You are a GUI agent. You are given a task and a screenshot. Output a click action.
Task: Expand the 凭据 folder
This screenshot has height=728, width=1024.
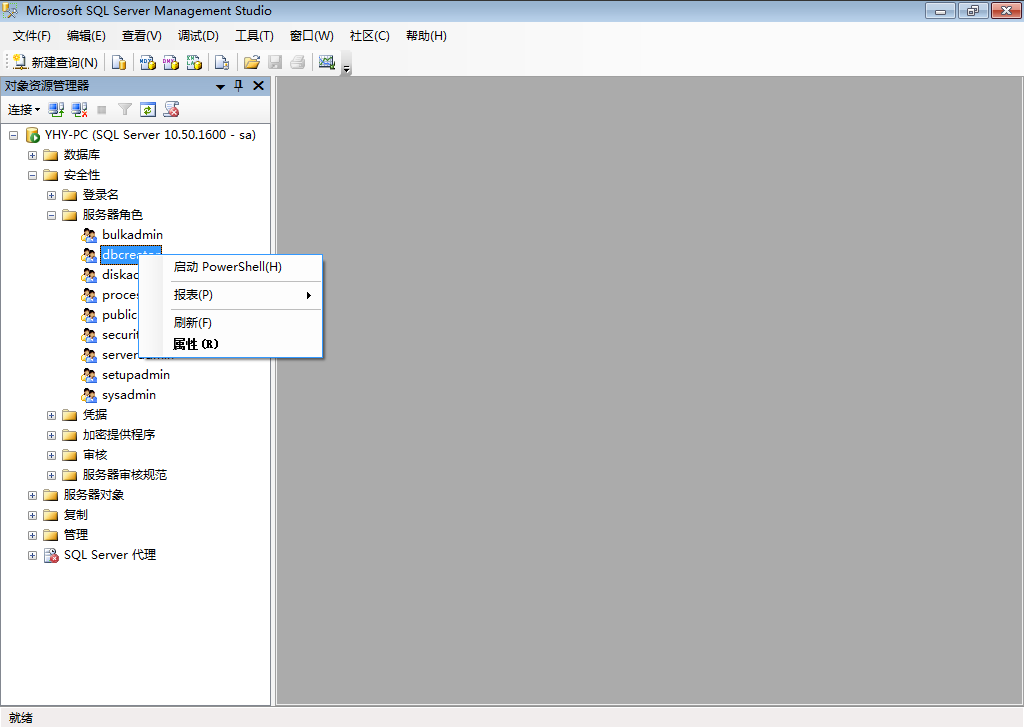[52, 415]
